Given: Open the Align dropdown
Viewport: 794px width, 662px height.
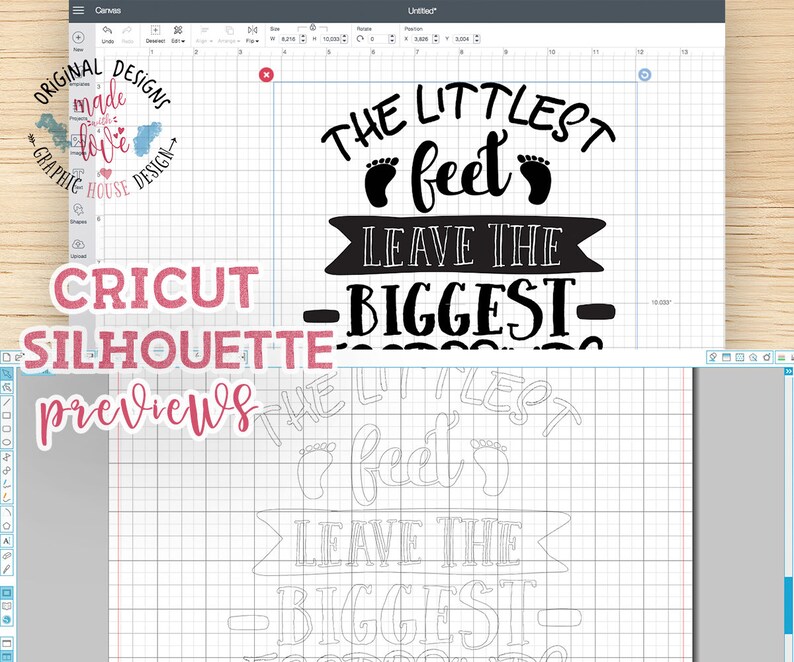Looking at the screenshot, I should coord(203,34).
